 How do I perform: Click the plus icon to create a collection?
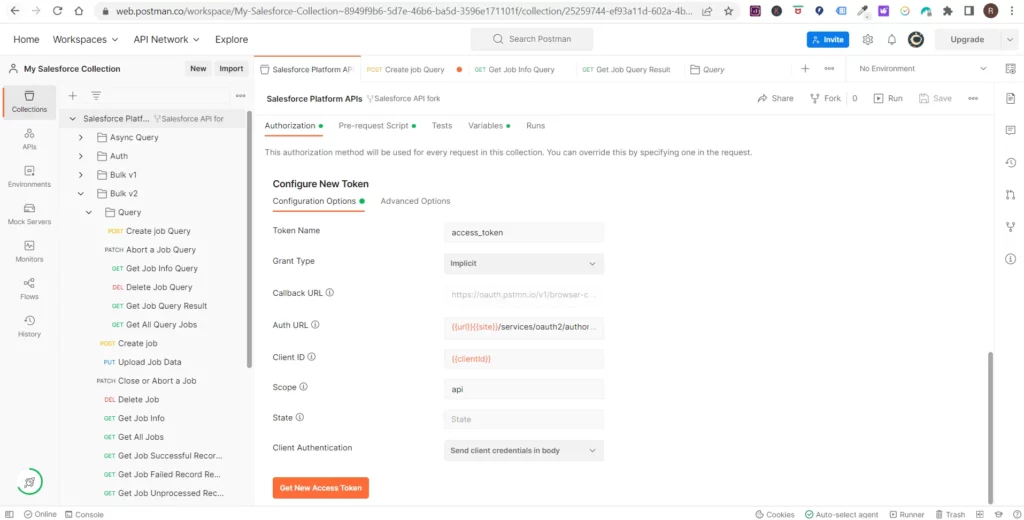[x=72, y=95]
